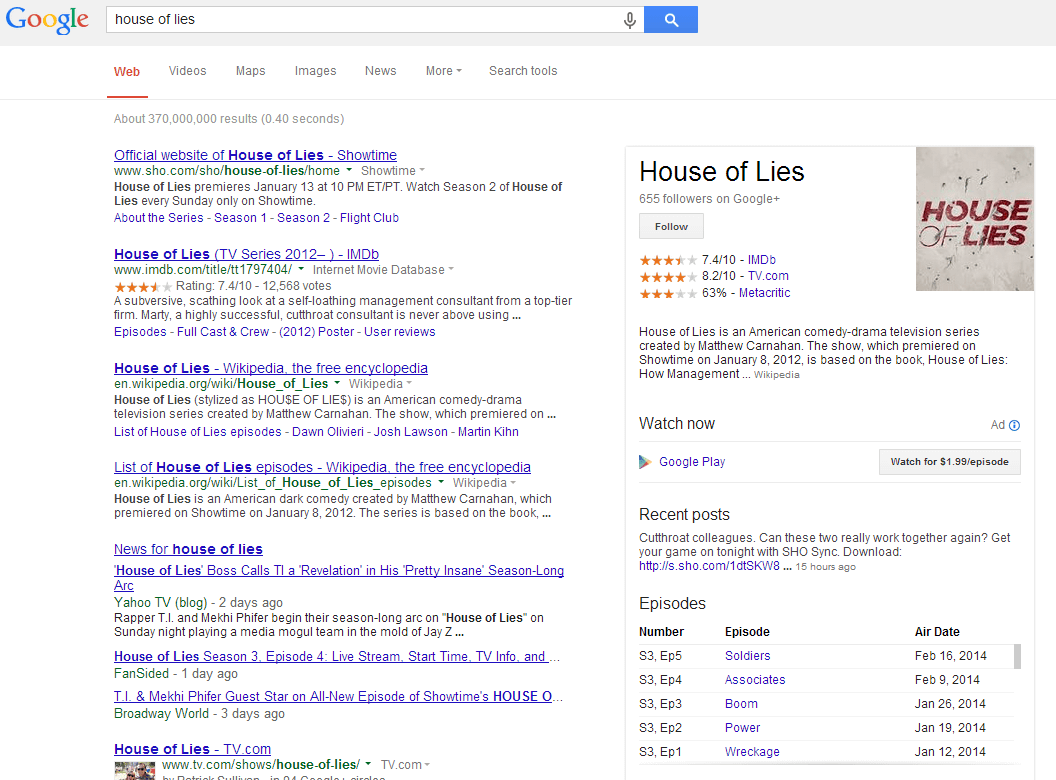Switch to the Images tab

[x=315, y=71]
